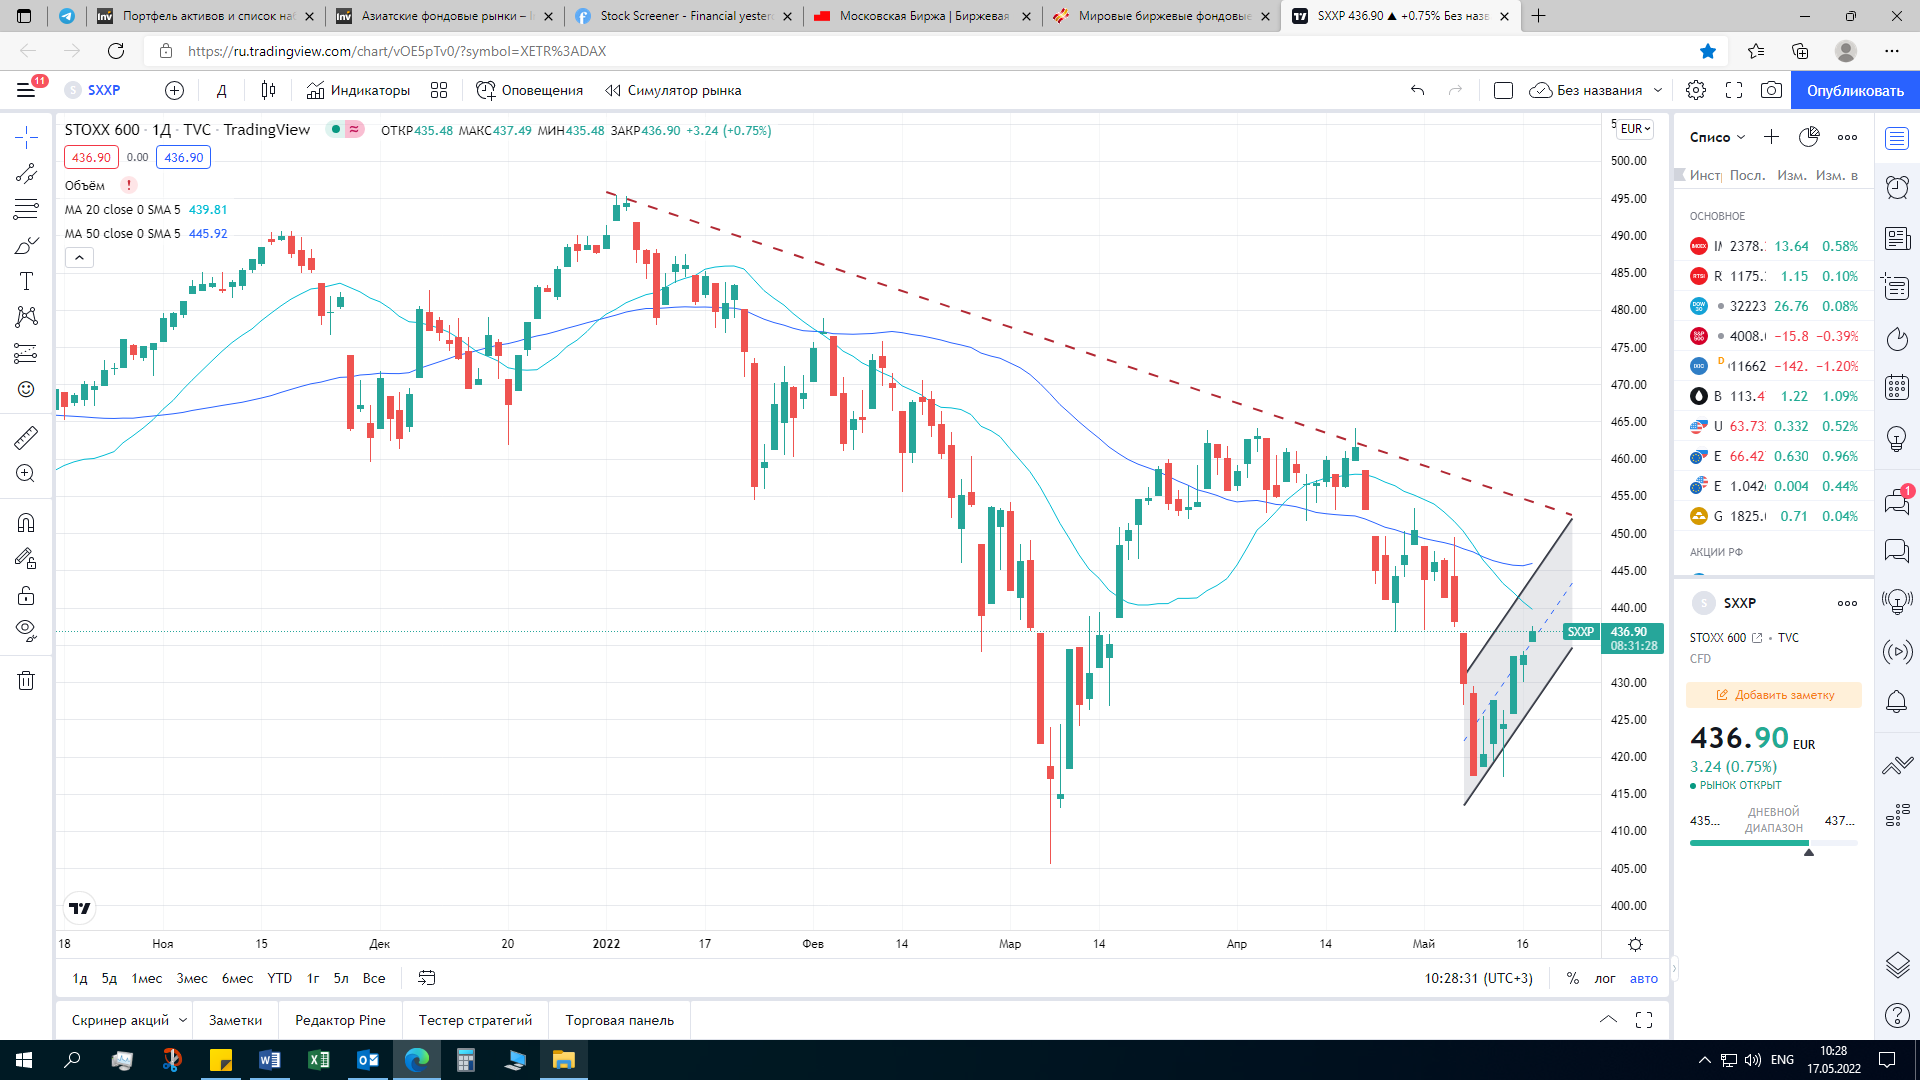This screenshot has height=1080, width=1920.
Task: Open the ideas lightbulb sidebar icon
Action: click(1897, 439)
